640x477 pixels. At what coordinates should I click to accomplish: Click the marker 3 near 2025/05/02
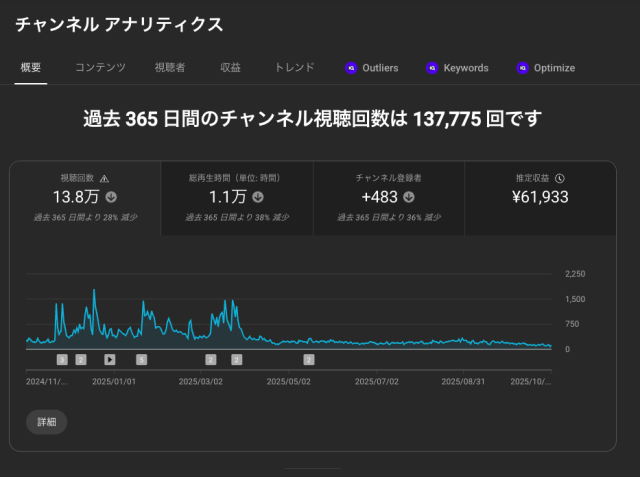coord(309,359)
